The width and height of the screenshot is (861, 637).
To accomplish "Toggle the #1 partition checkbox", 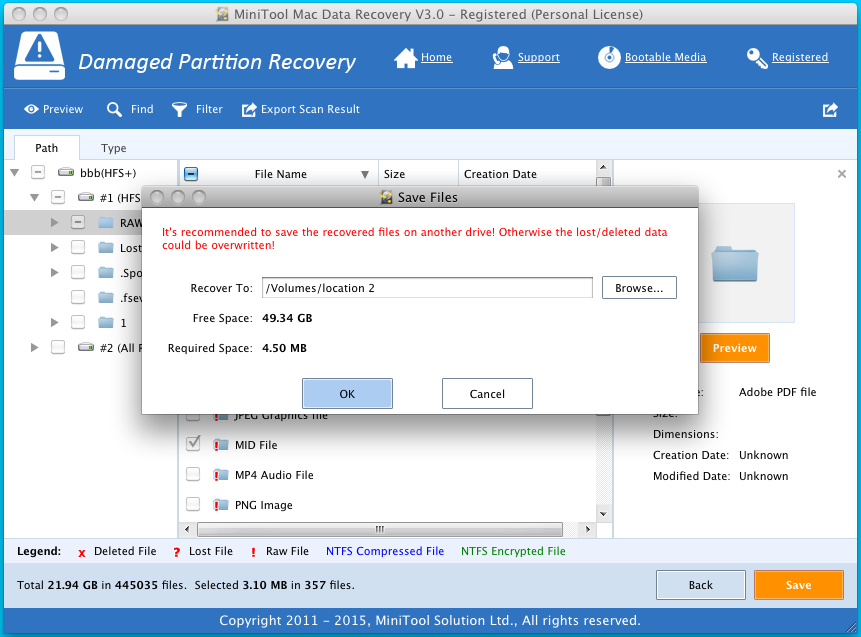I will pyautogui.click(x=58, y=197).
